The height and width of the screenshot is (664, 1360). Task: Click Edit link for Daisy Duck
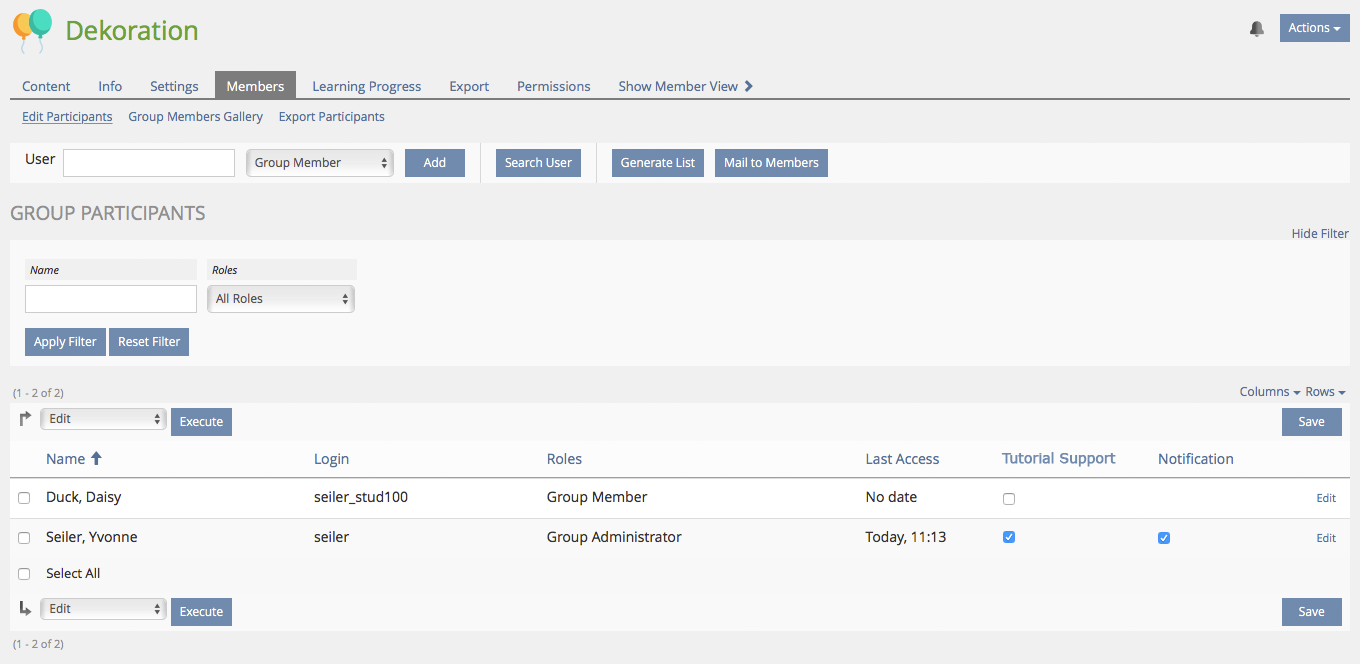tap(1326, 498)
